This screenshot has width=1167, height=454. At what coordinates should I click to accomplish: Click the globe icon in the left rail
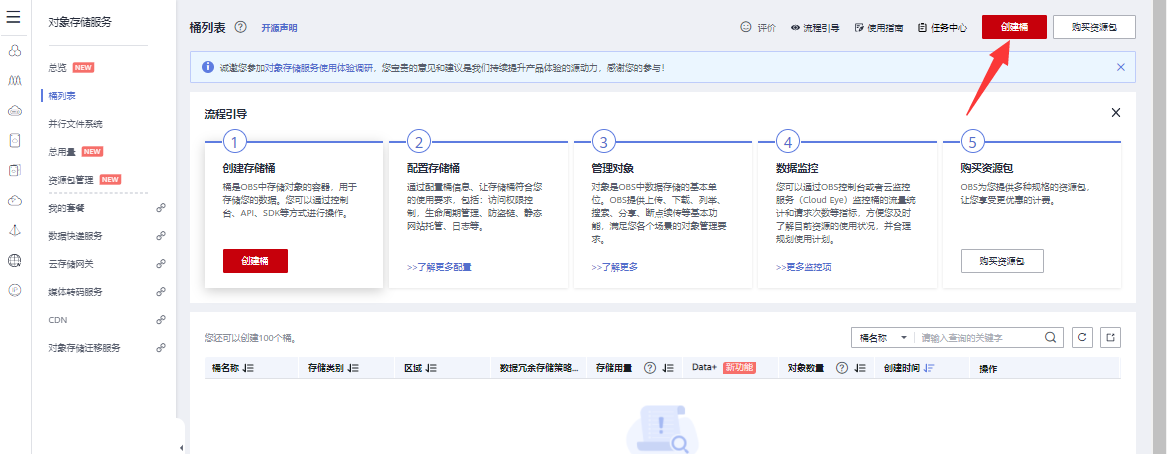[14, 260]
